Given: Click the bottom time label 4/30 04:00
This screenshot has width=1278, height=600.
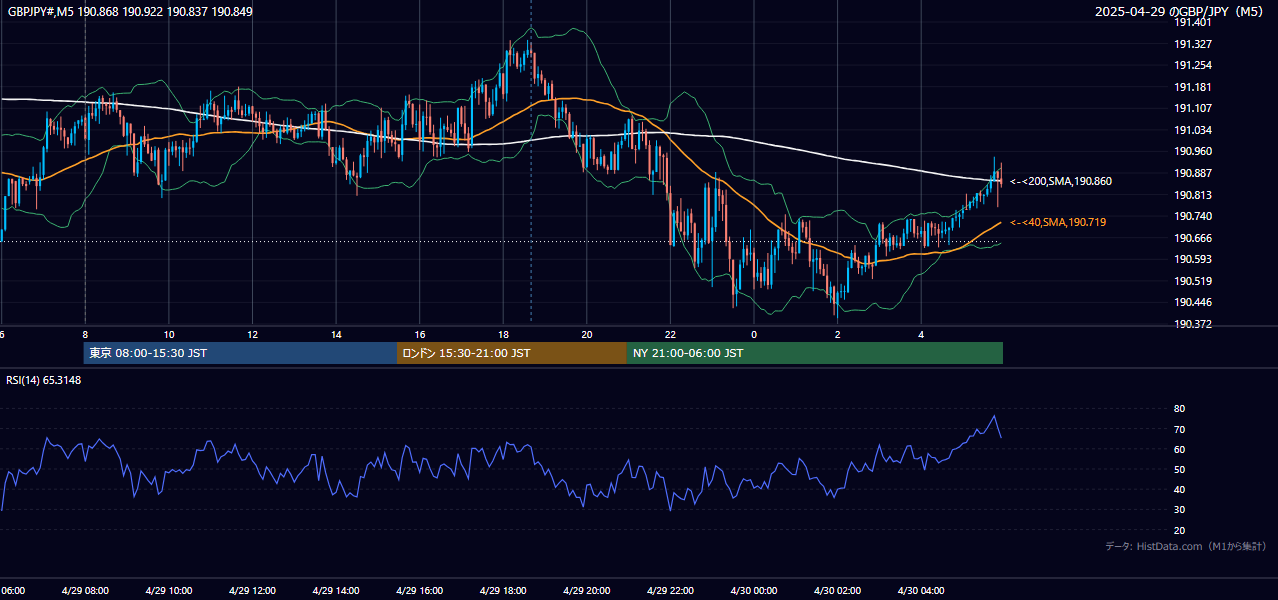Looking at the screenshot, I should (921, 591).
